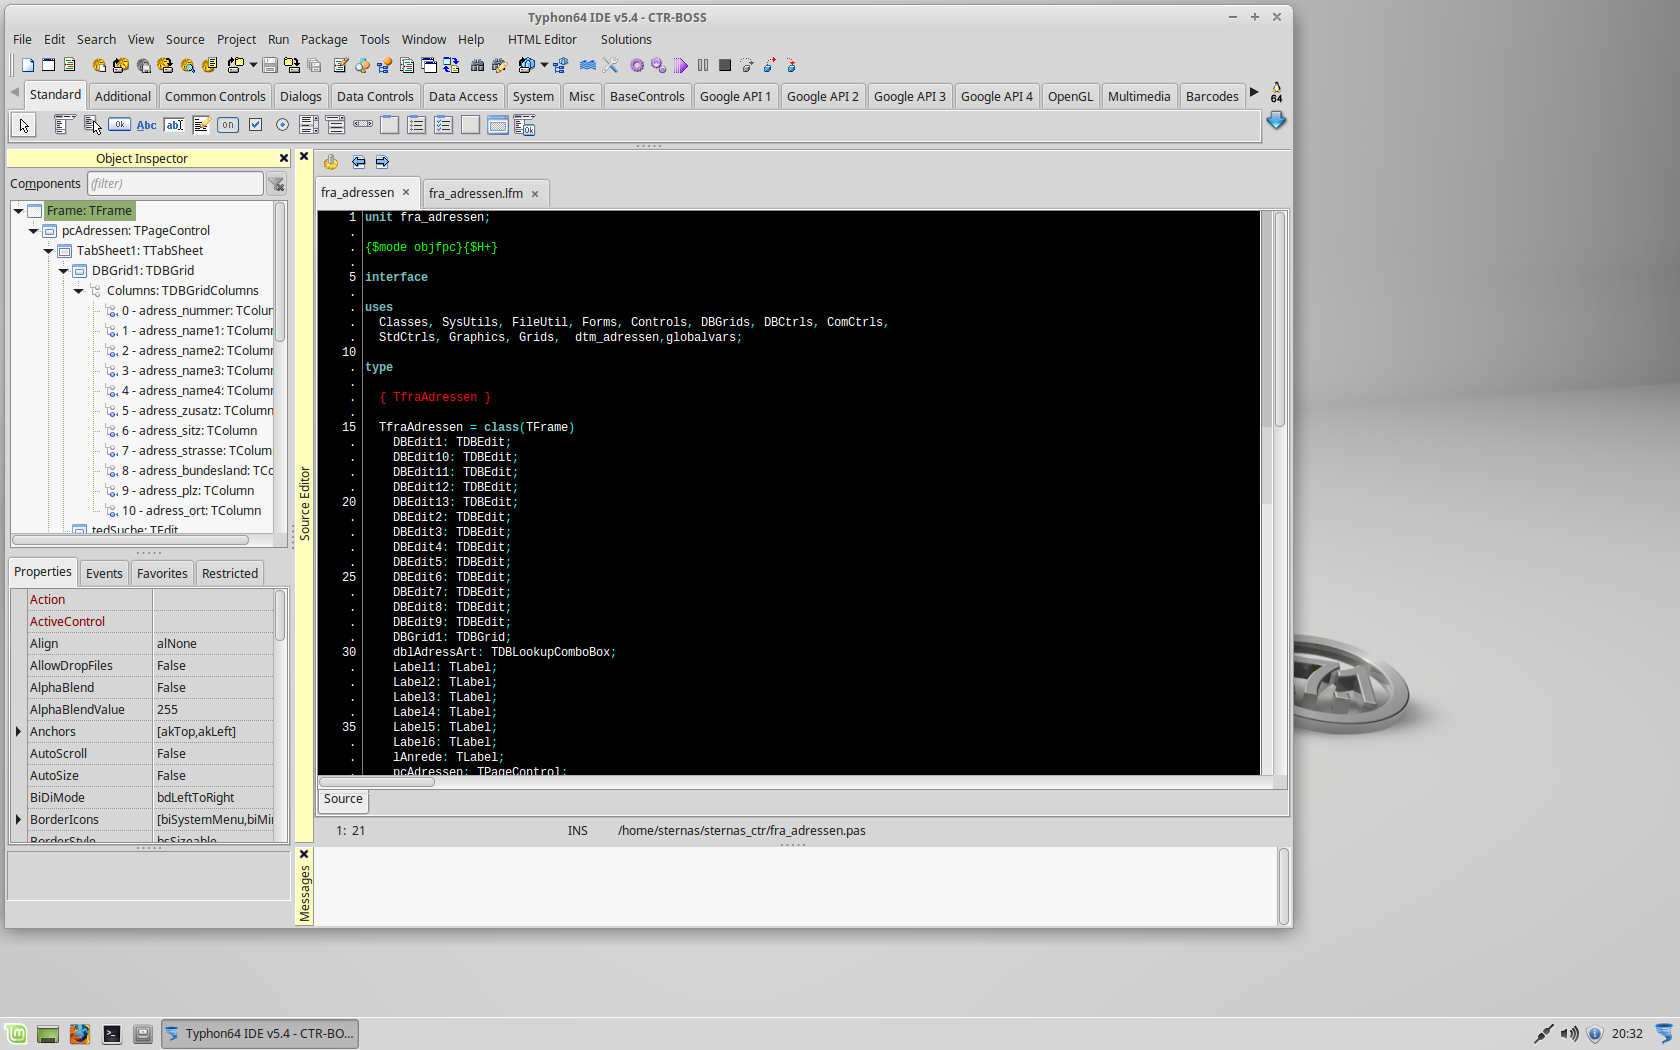Switch to the Data Controls palette tab
This screenshot has height=1050, width=1680.
tap(375, 96)
